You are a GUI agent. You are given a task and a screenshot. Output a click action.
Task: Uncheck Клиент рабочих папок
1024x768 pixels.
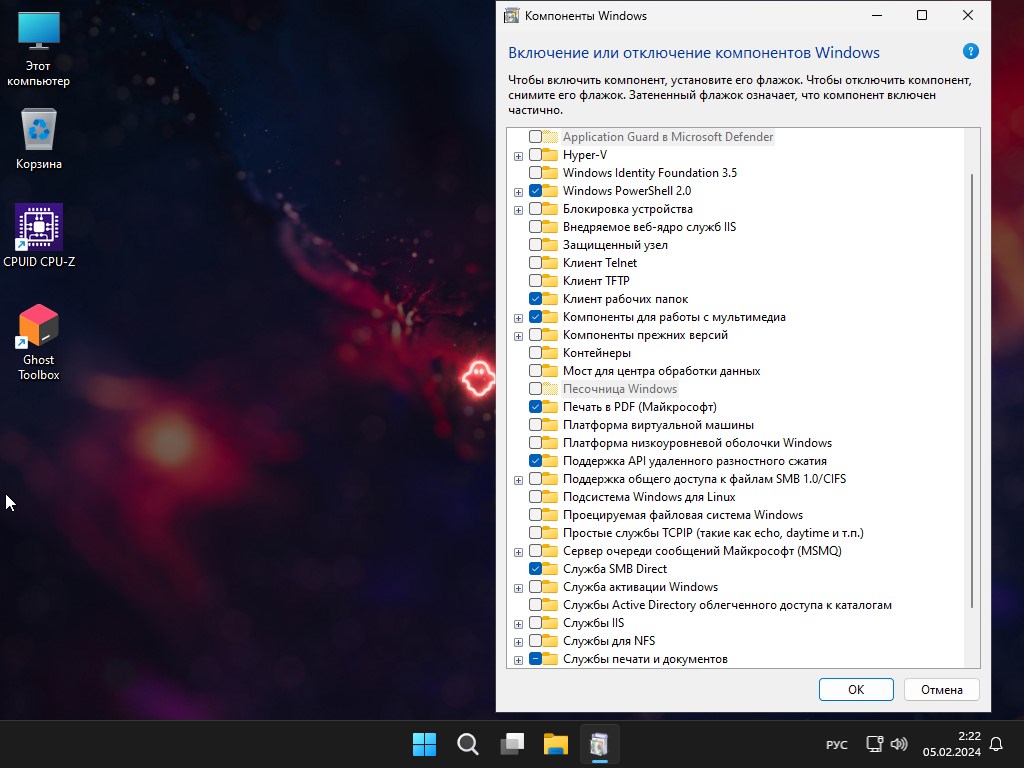click(x=535, y=298)
